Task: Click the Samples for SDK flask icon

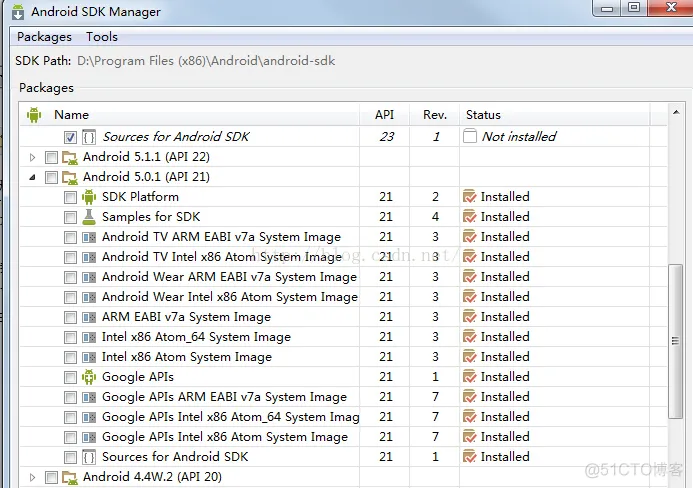Action: (x=89, y=217)
